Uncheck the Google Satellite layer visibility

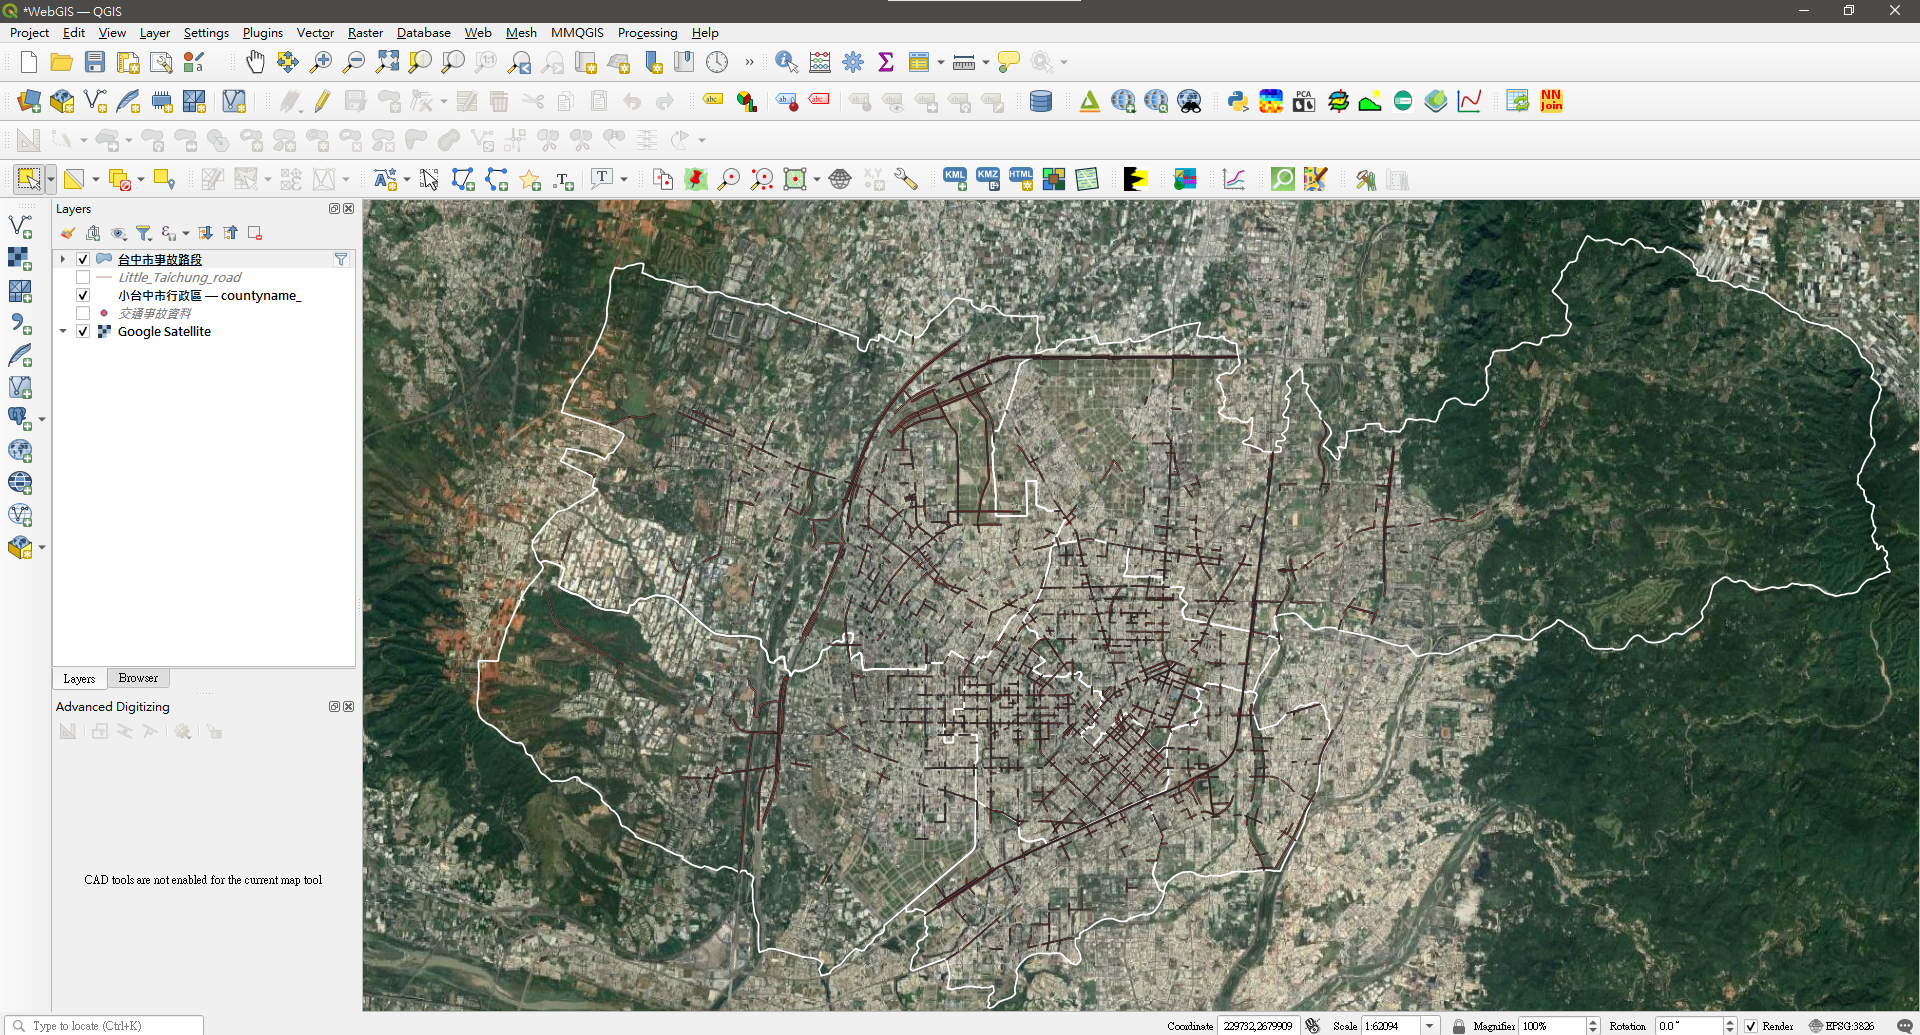pos(83,331)
